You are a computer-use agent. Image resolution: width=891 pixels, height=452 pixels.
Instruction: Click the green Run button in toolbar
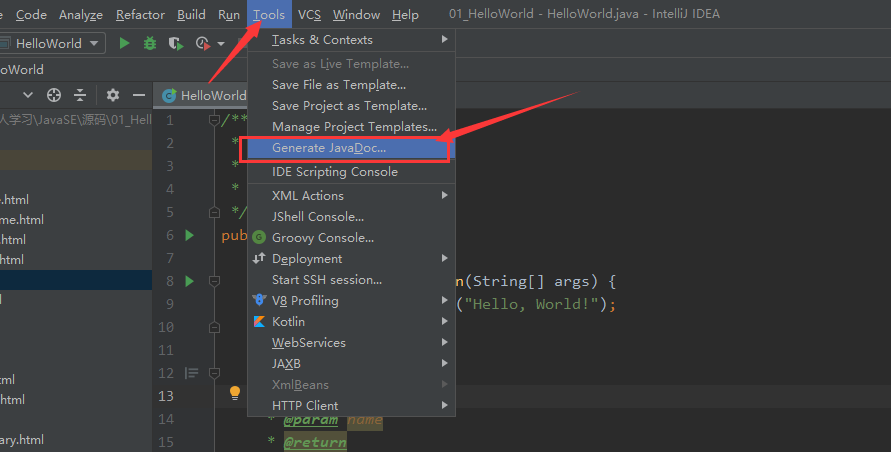click(124, 43)
